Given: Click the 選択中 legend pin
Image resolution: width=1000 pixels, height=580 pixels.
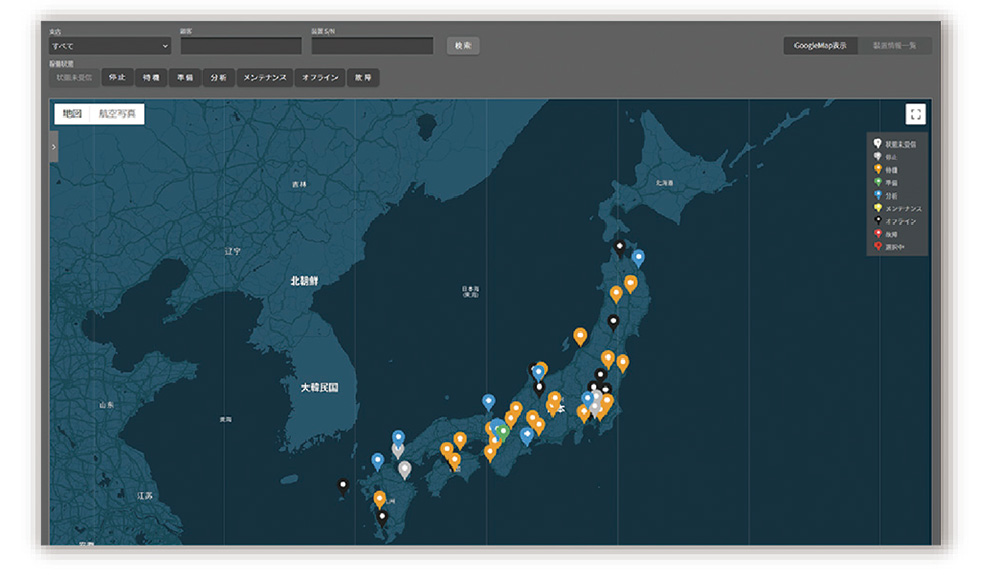Looking at the screenshot, I should point(878,246).
